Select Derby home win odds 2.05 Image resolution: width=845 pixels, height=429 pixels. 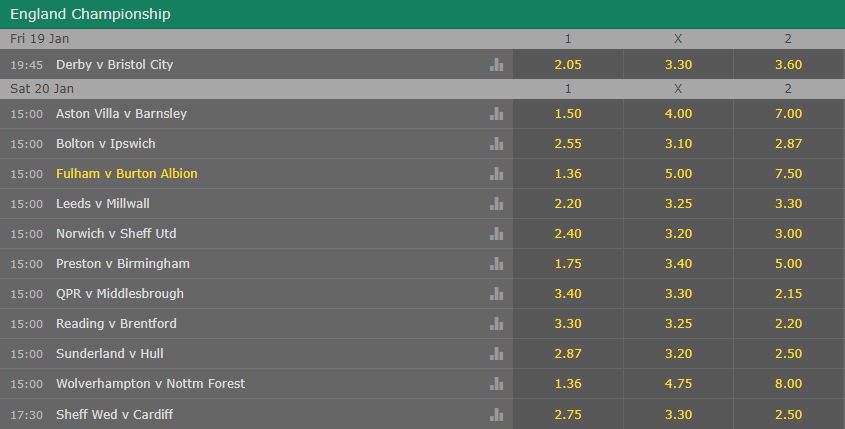pyautogui.click(x=568, y=64)
